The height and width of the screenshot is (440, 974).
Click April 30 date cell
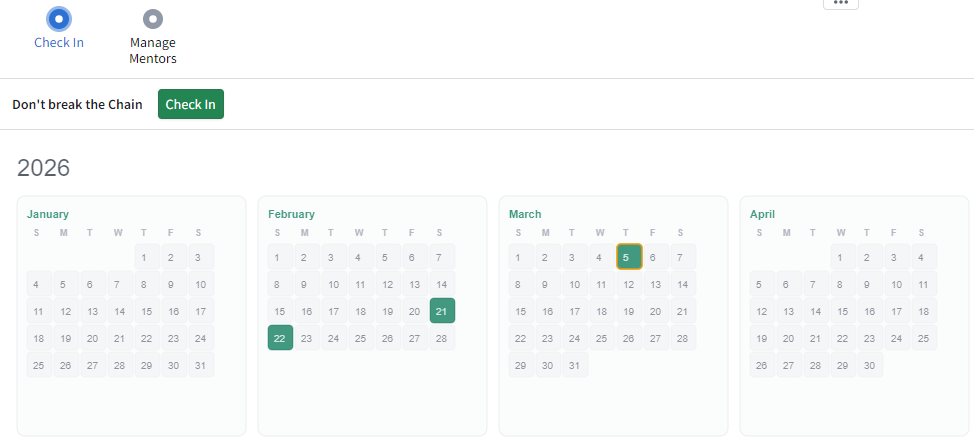click(x=870, y=365)
